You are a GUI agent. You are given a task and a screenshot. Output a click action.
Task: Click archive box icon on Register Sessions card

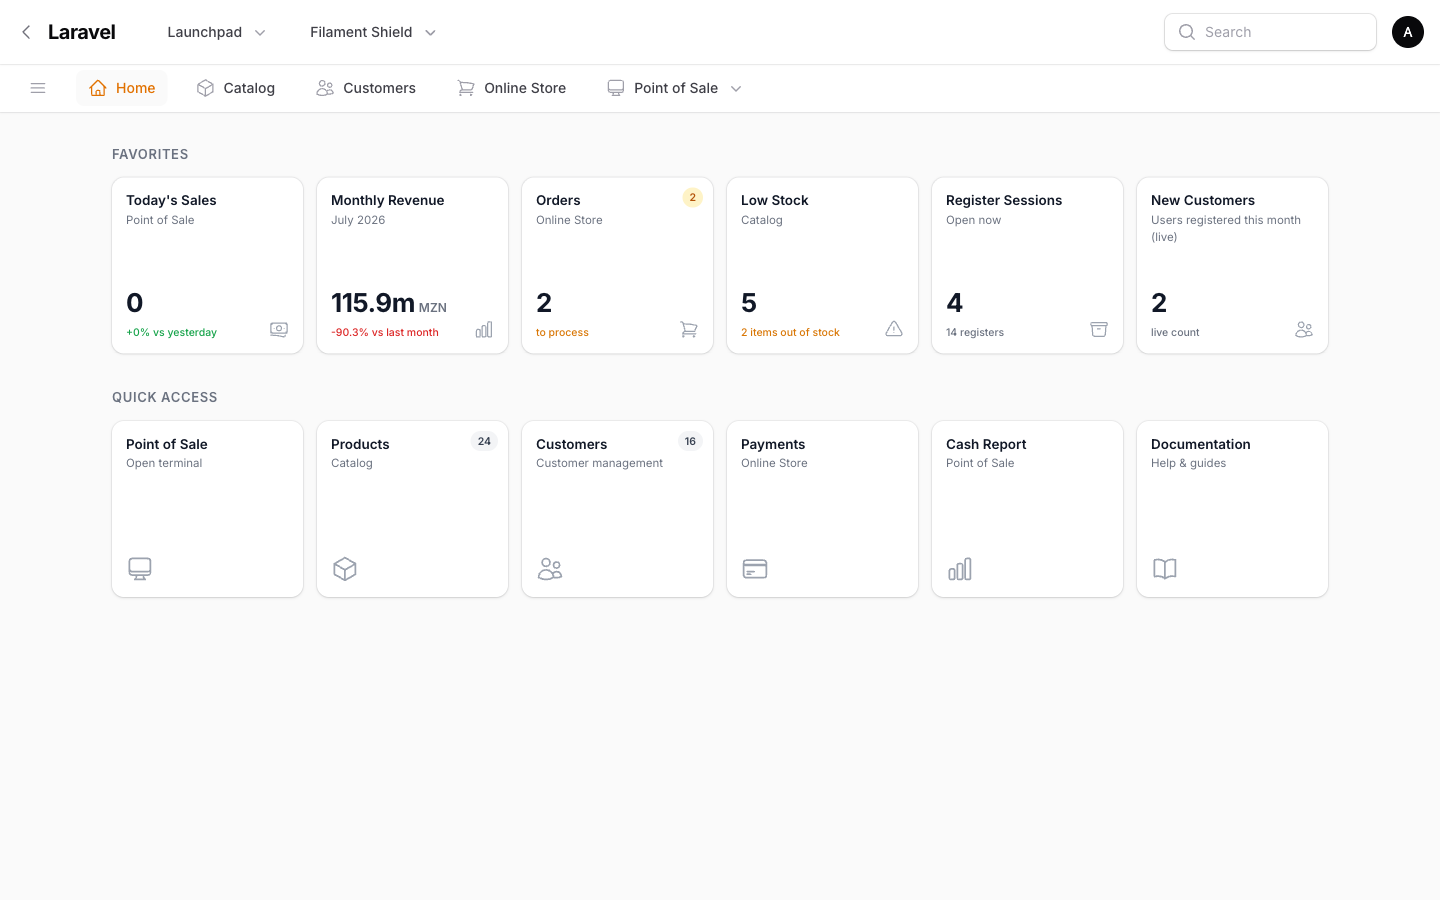click(x=1099, y=329)
